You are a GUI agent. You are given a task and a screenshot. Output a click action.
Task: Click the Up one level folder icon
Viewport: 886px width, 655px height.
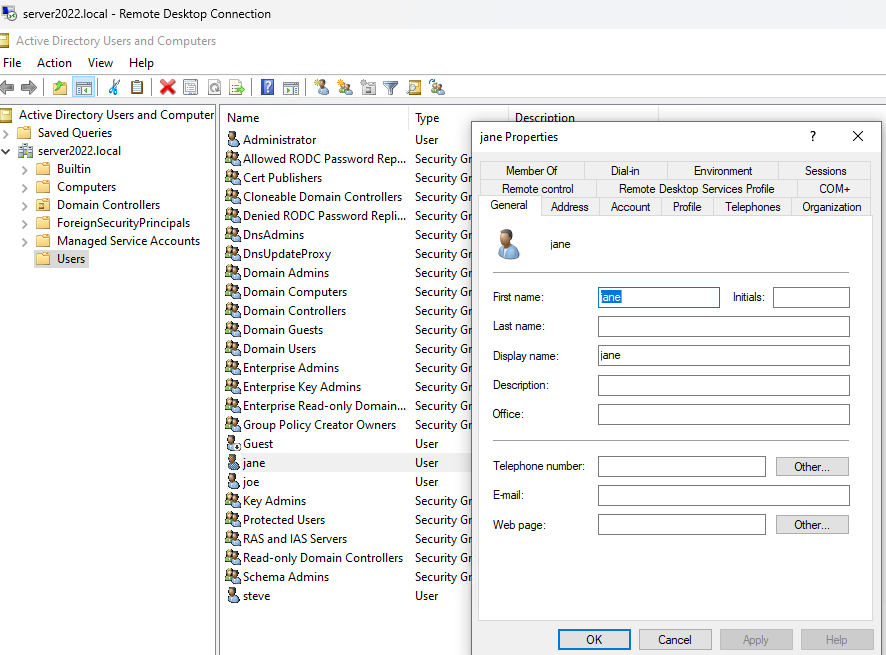pyautogui.click(x=60, y=88)
